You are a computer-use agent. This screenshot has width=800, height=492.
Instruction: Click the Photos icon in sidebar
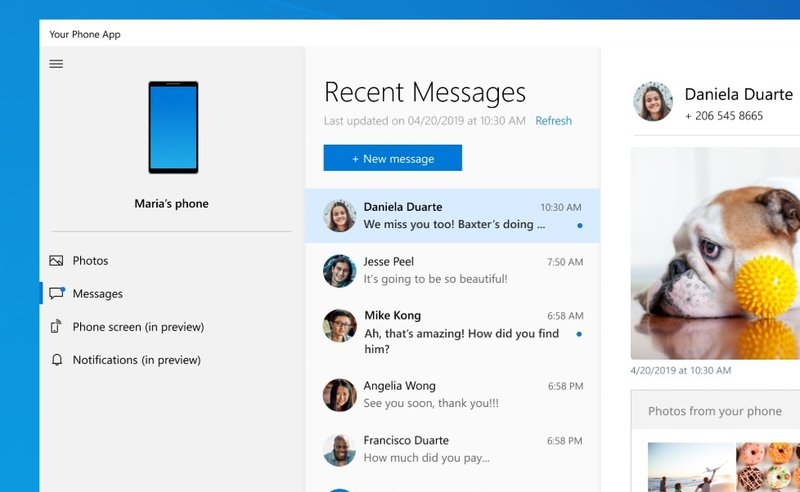[56, 261]
